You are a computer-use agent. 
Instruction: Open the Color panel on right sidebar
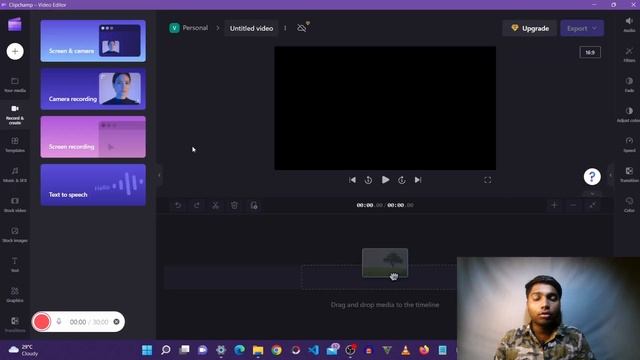click(629, 204)
